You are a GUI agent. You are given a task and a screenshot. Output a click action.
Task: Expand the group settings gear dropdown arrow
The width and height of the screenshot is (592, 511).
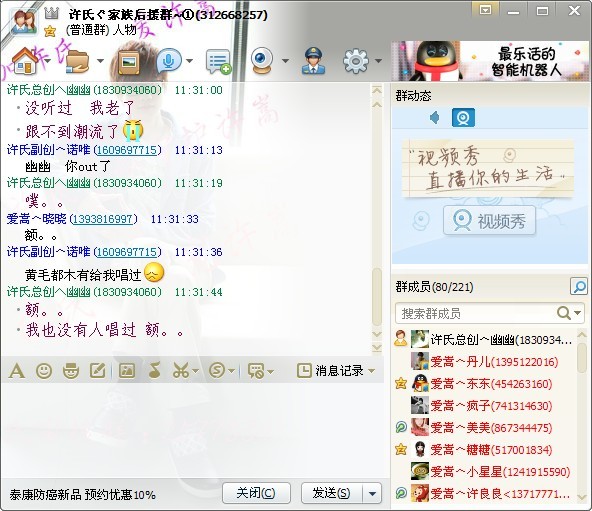[378, 60]
